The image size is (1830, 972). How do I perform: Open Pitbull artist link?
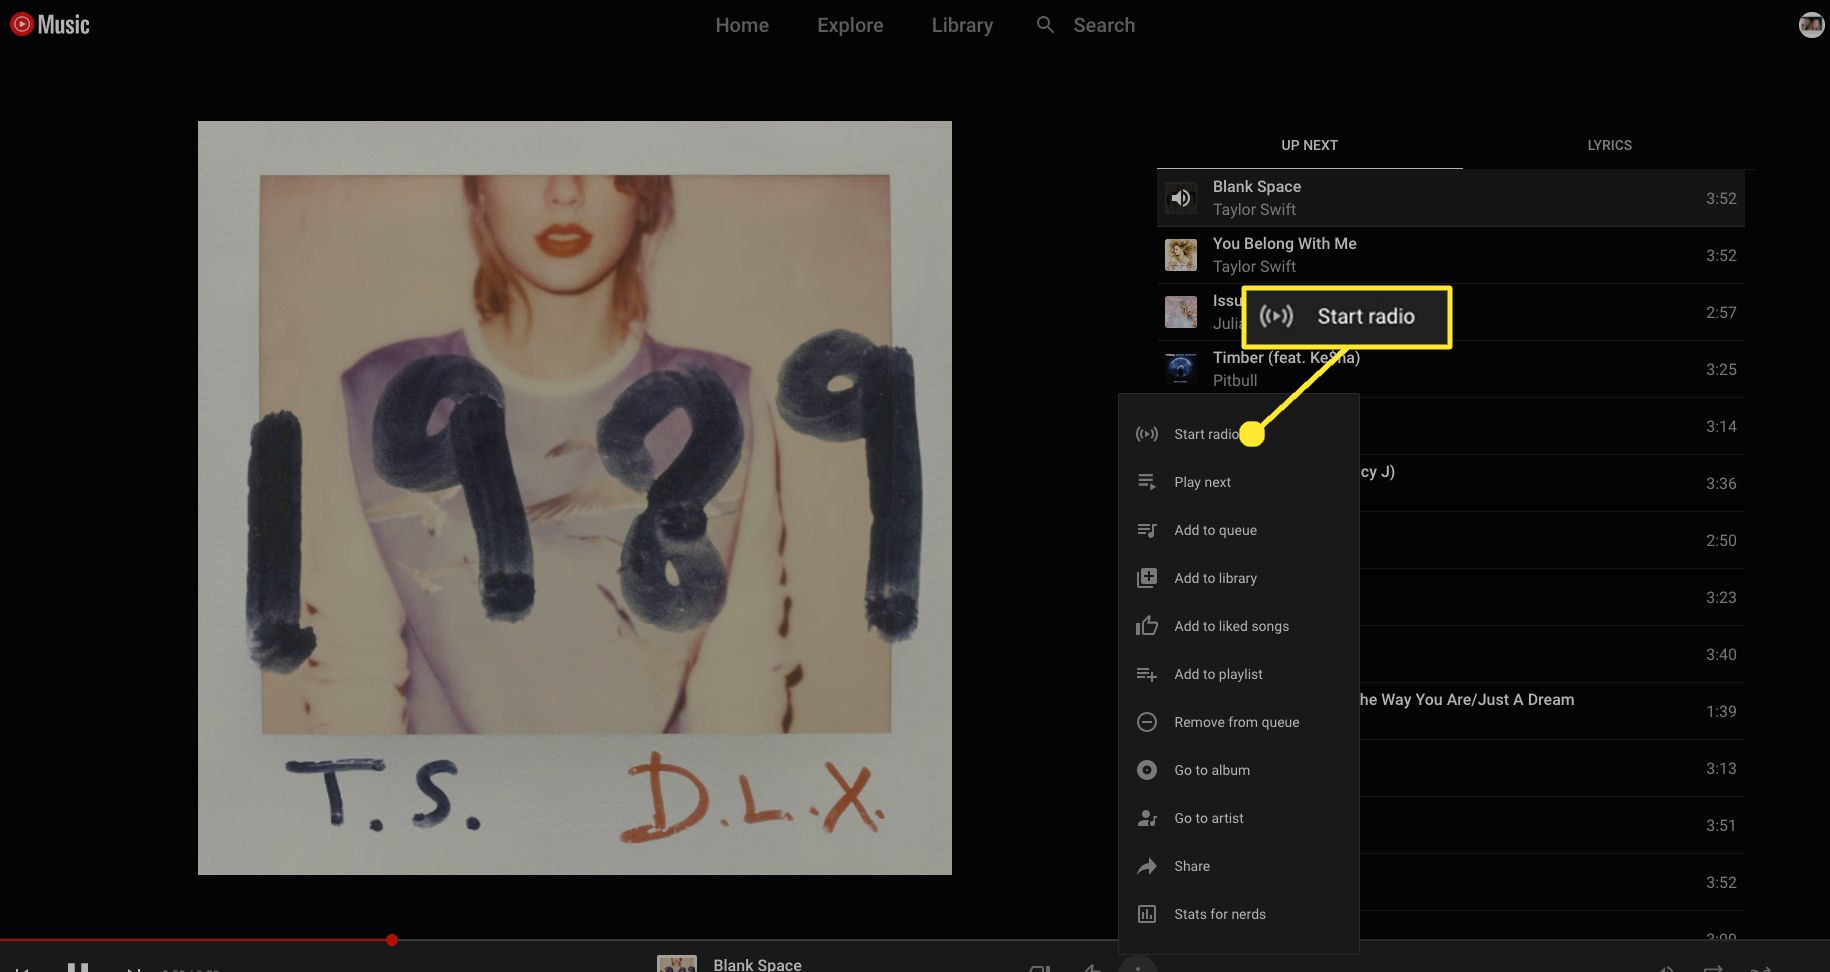[x=1235, y=380]
